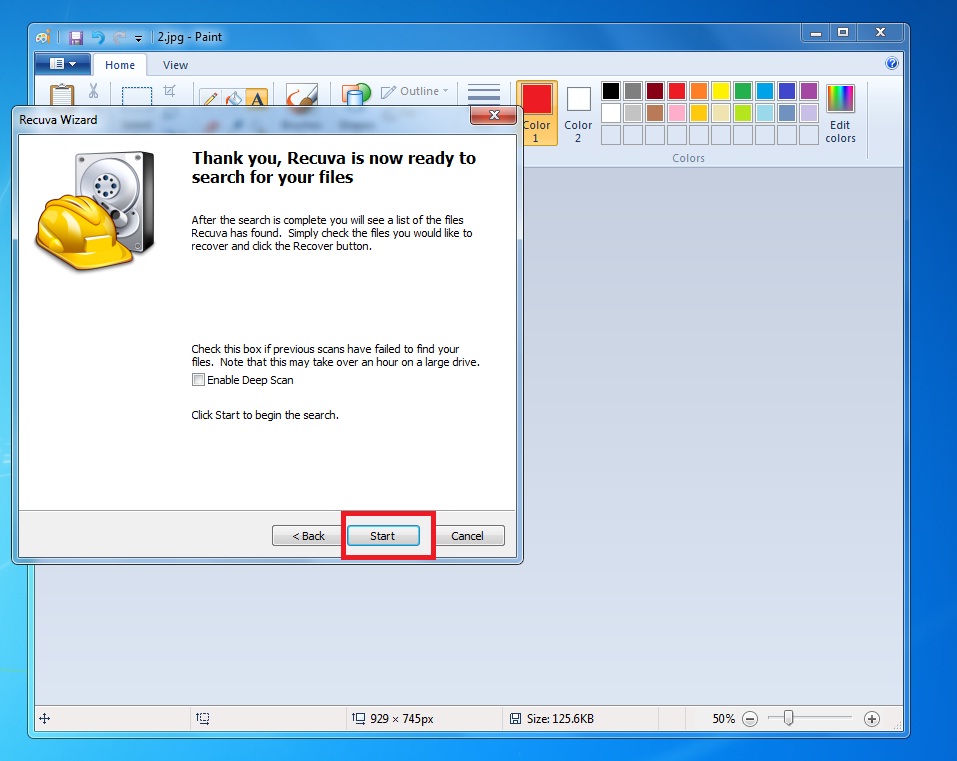Enable Deep Scan checkbox
Image resolution: width=957 pixels, height=761 pixels.
click(x=198, y=380)
